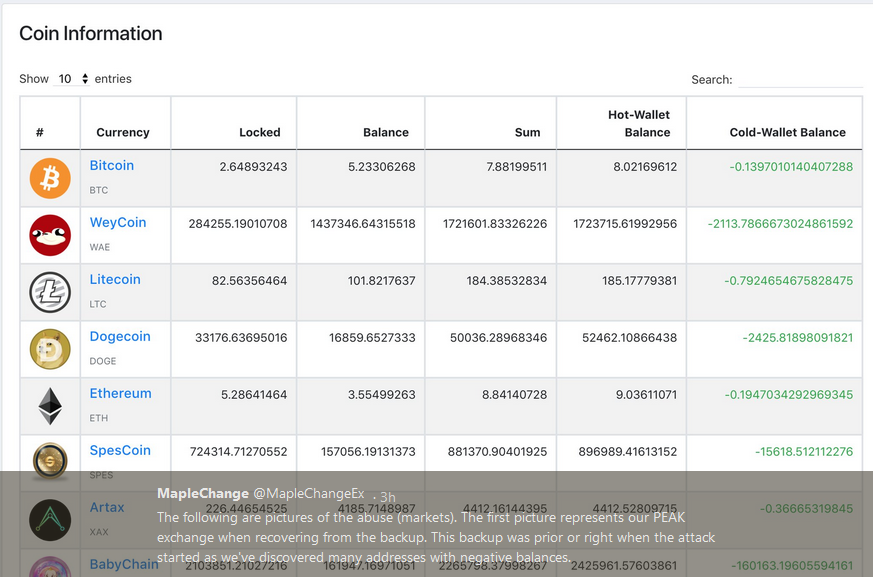Open the Litecoin currency link
This screenshot has width=873, height=577.
click(115, 280)
